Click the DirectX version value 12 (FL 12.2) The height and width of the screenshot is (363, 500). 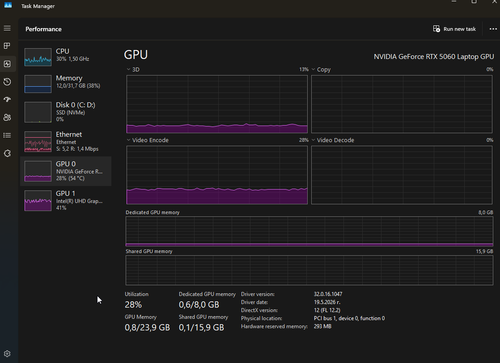[x=327, y=310]
